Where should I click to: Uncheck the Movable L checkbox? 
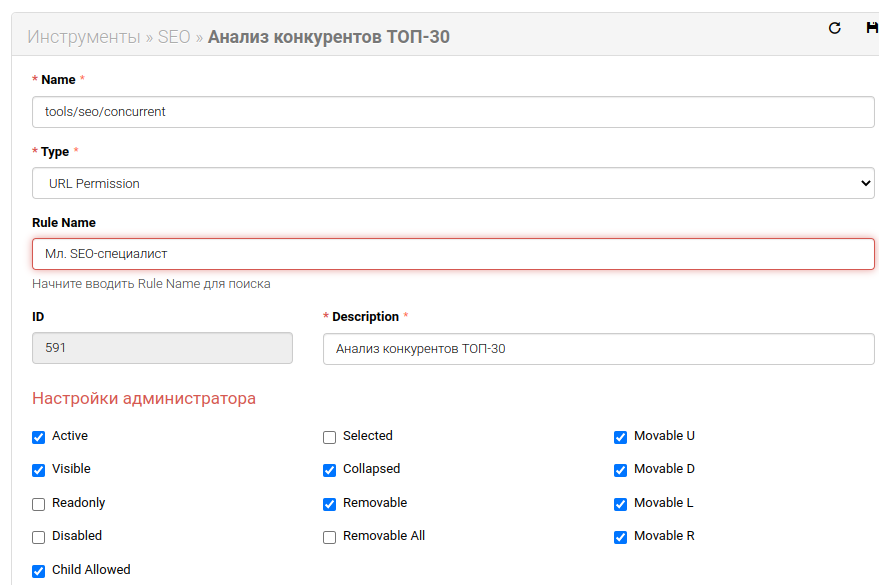[621, 504]
